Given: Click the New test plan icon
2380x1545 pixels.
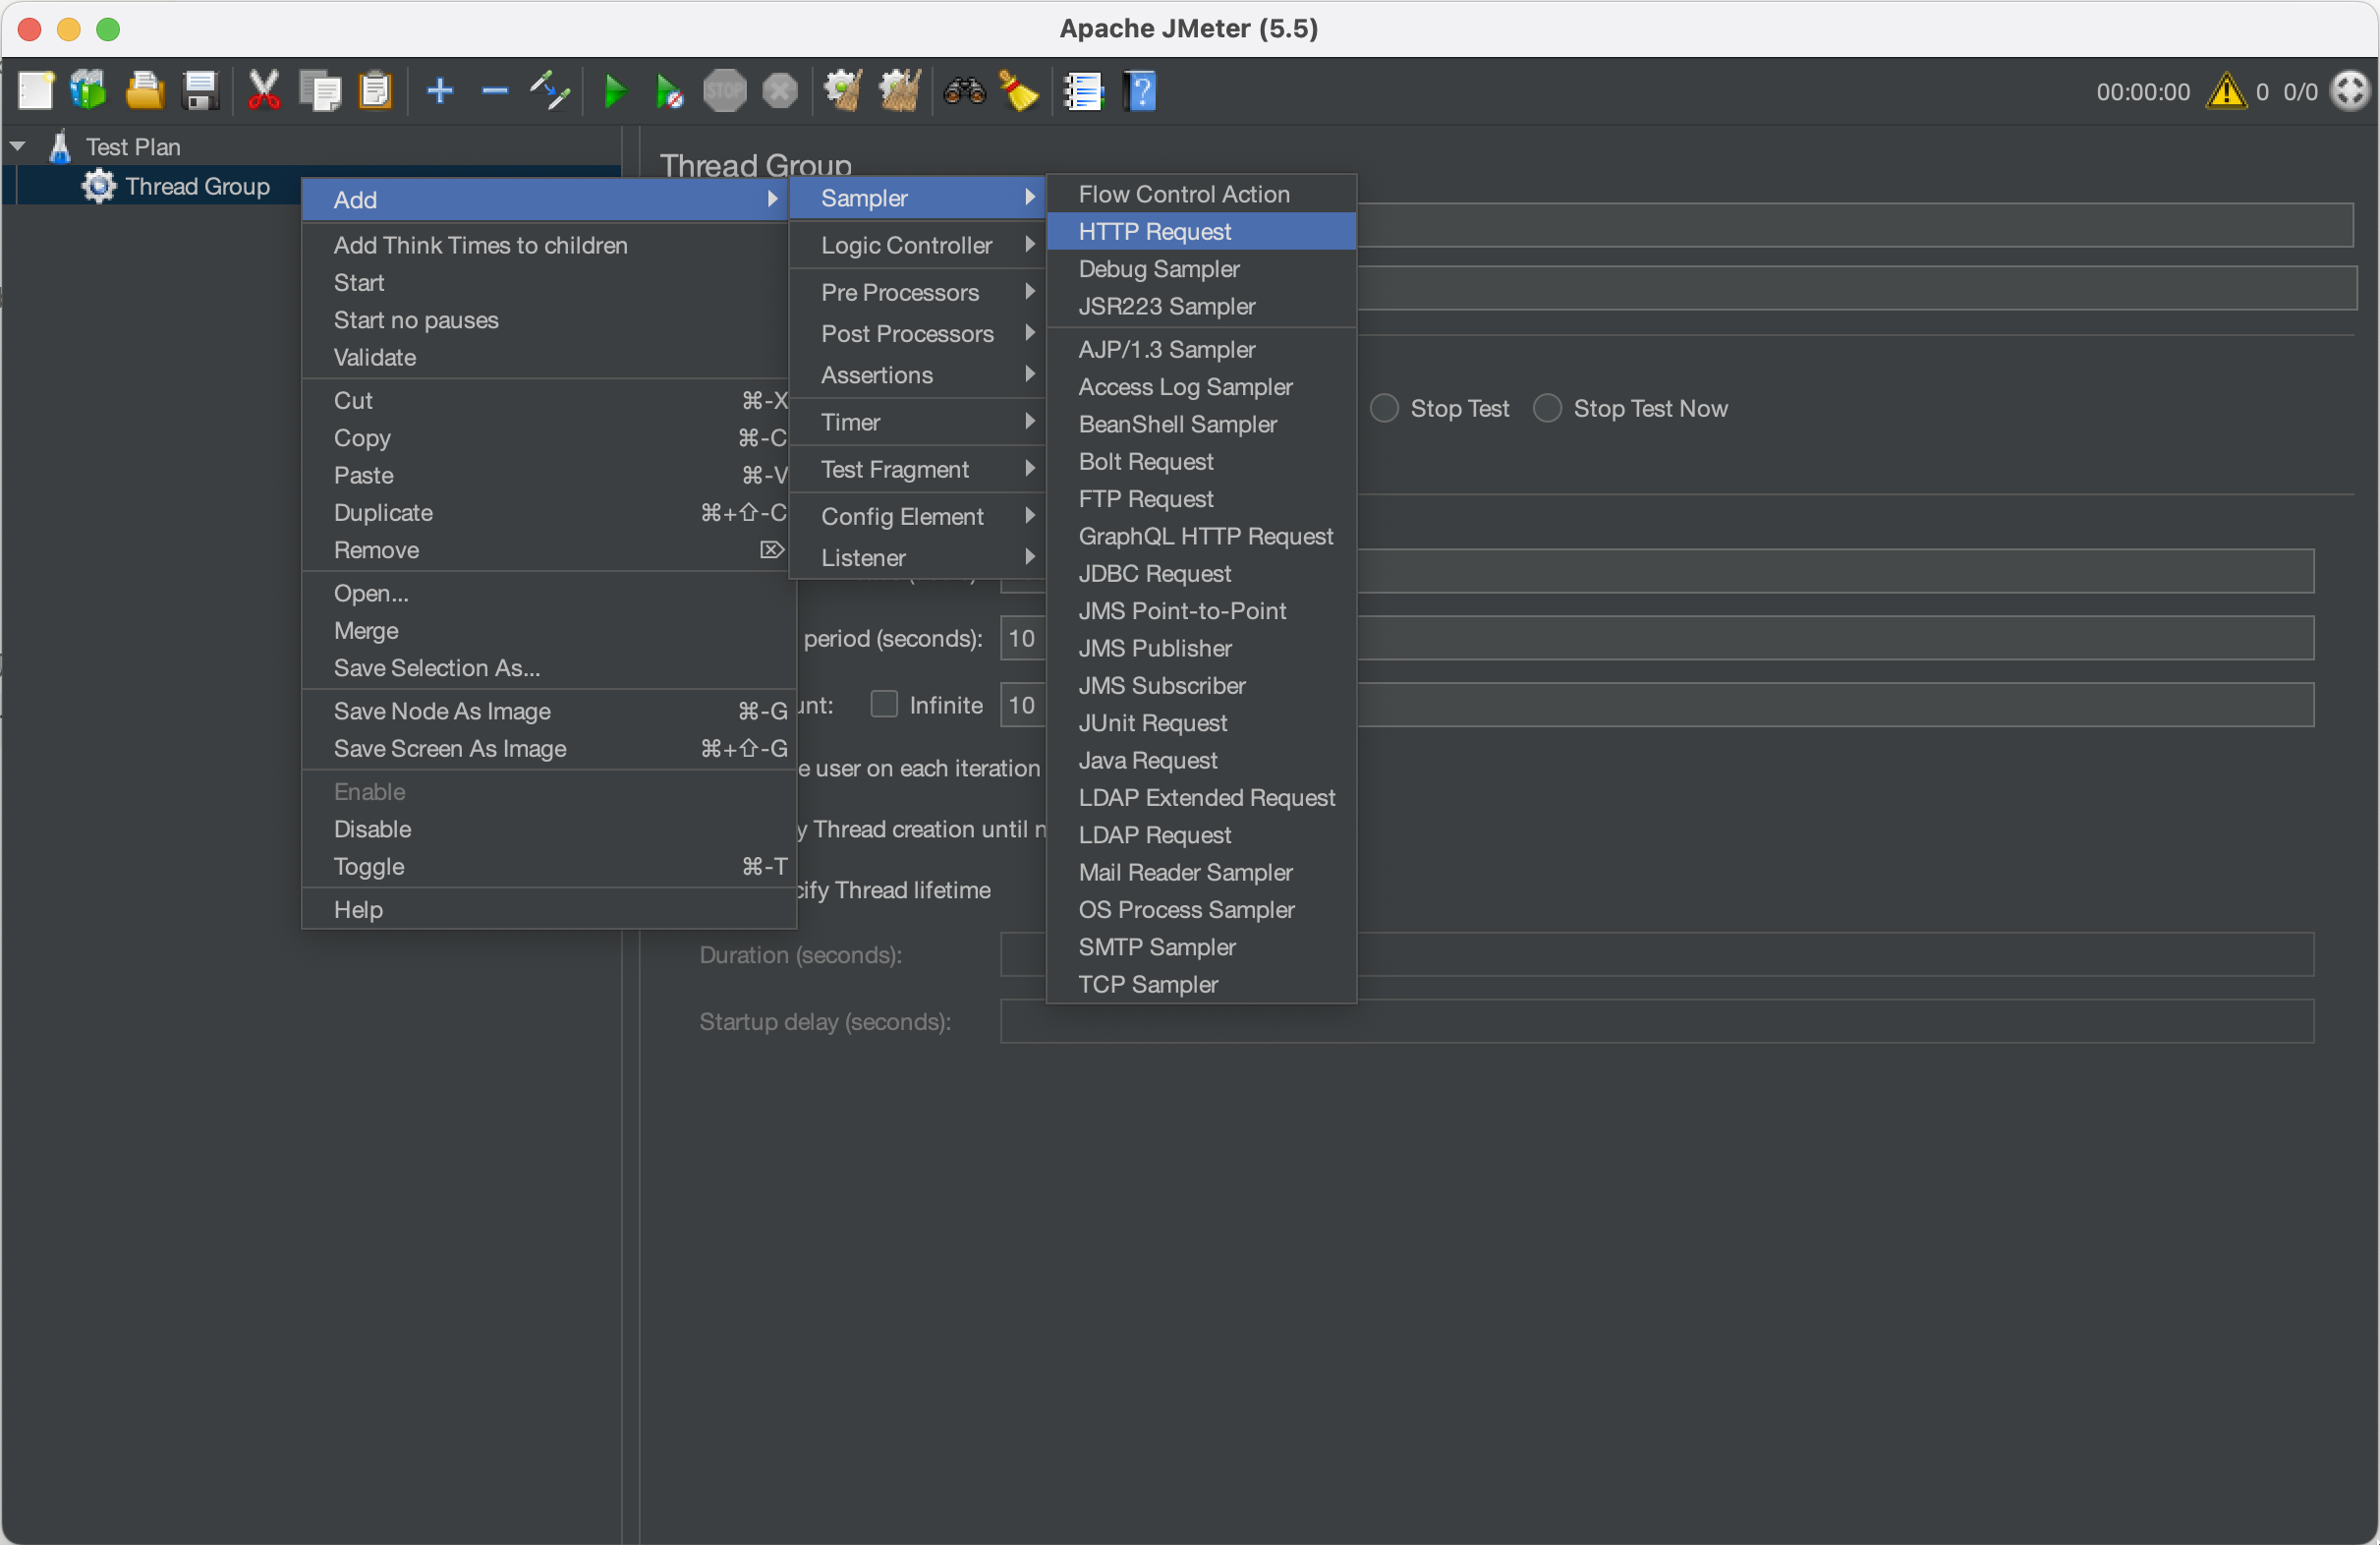Looking at the screenshot, I should pyautogui.click(x=35, y=91).
